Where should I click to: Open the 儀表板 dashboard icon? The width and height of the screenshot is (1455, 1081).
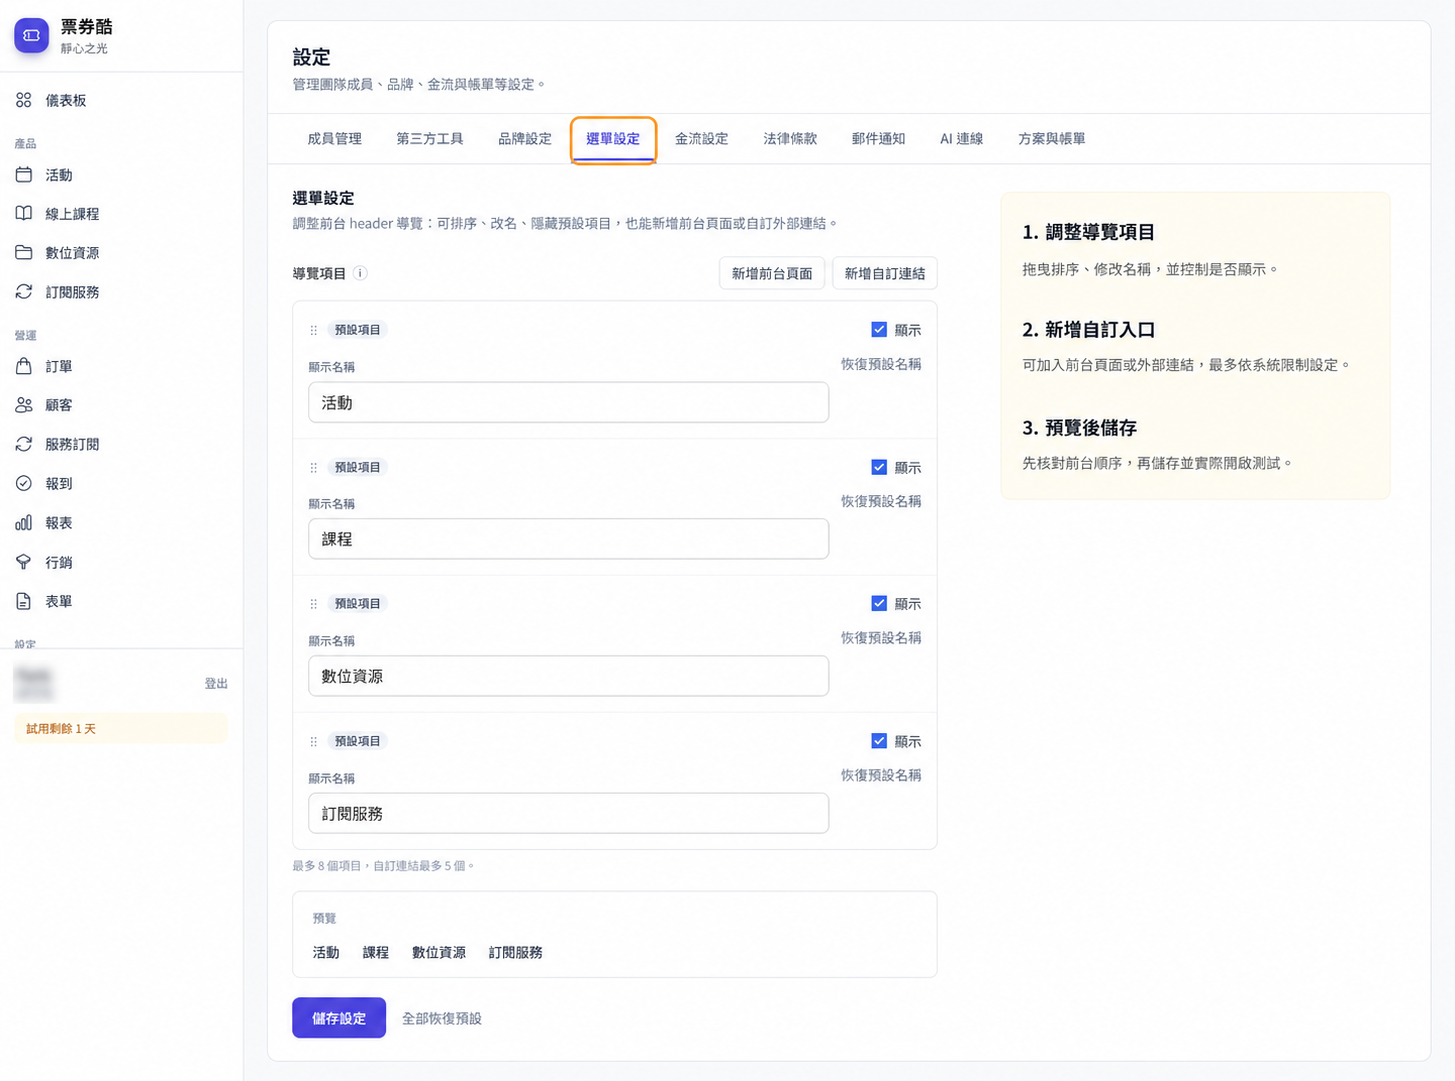tap(24, 100)
